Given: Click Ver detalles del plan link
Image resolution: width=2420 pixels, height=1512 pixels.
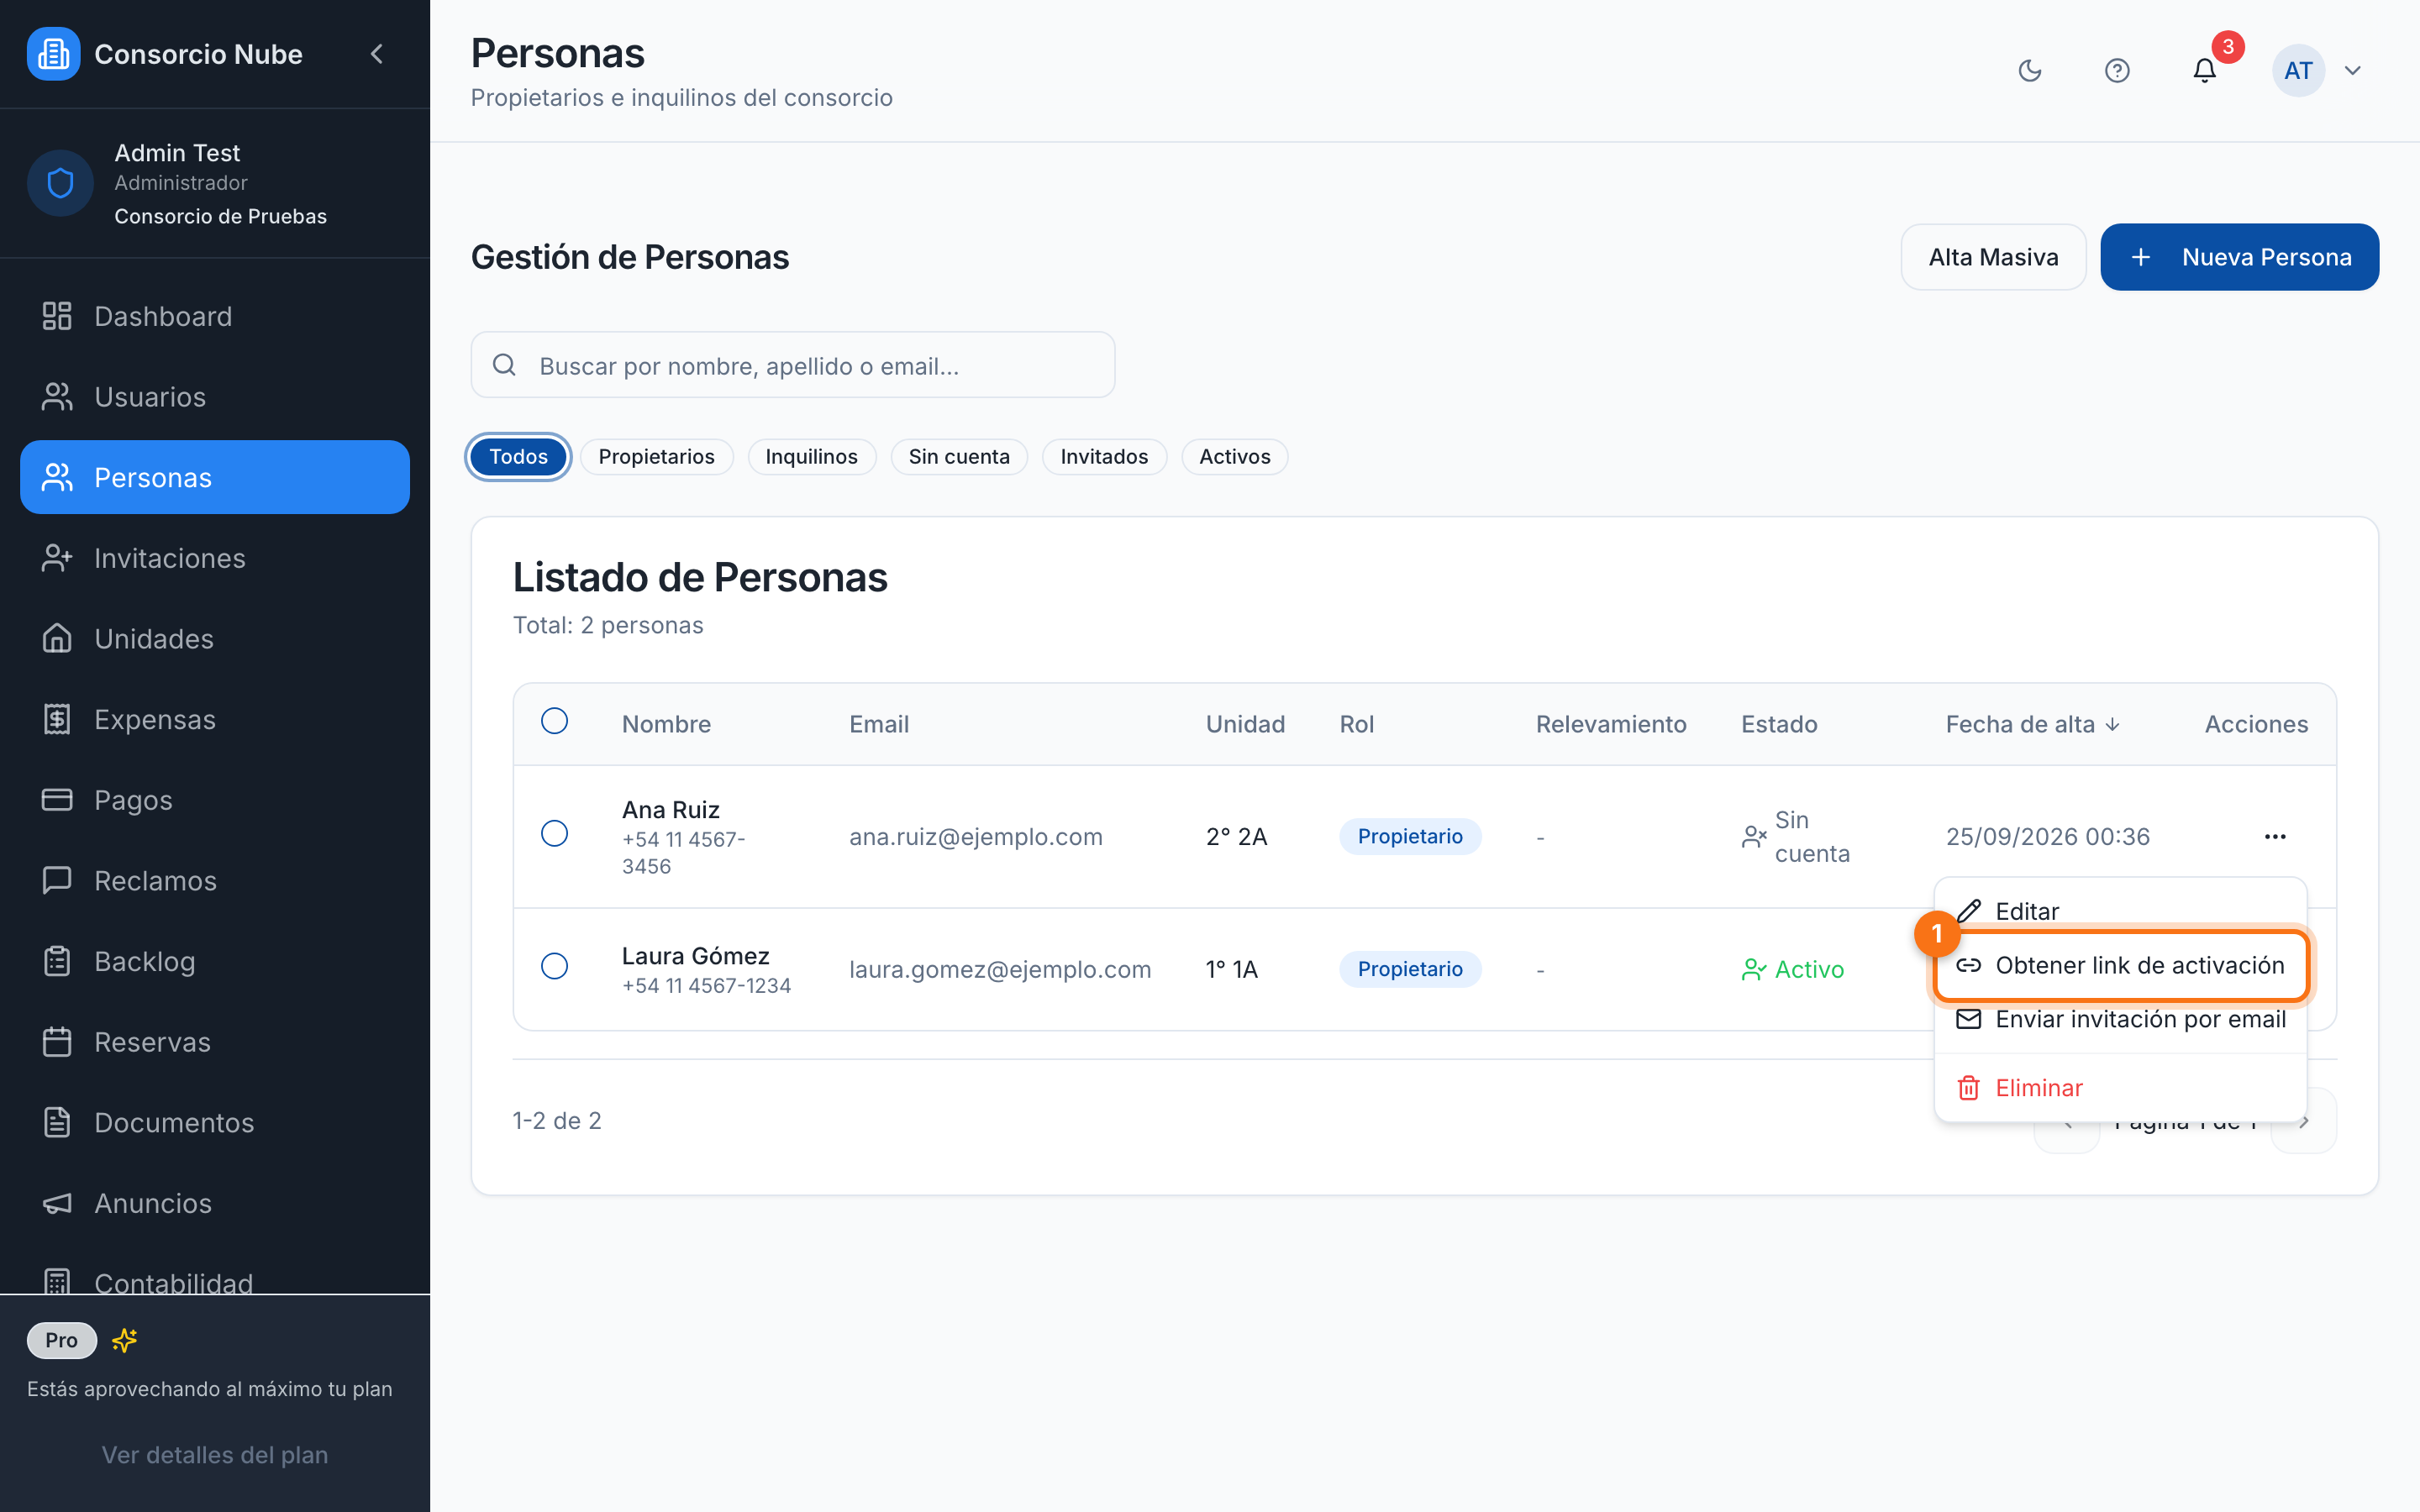Looking at the screenshot, I should coord(215,1455).
